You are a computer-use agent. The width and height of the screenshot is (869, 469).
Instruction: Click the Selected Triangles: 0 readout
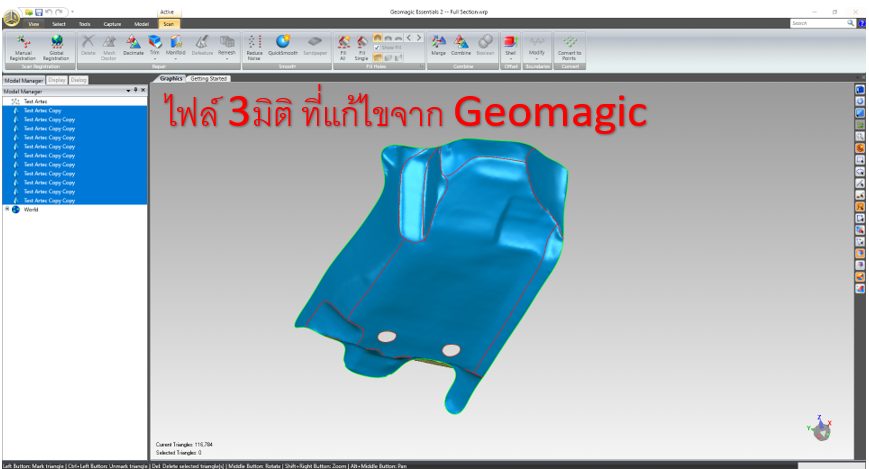pyautogui.click(x=178, y=453)
